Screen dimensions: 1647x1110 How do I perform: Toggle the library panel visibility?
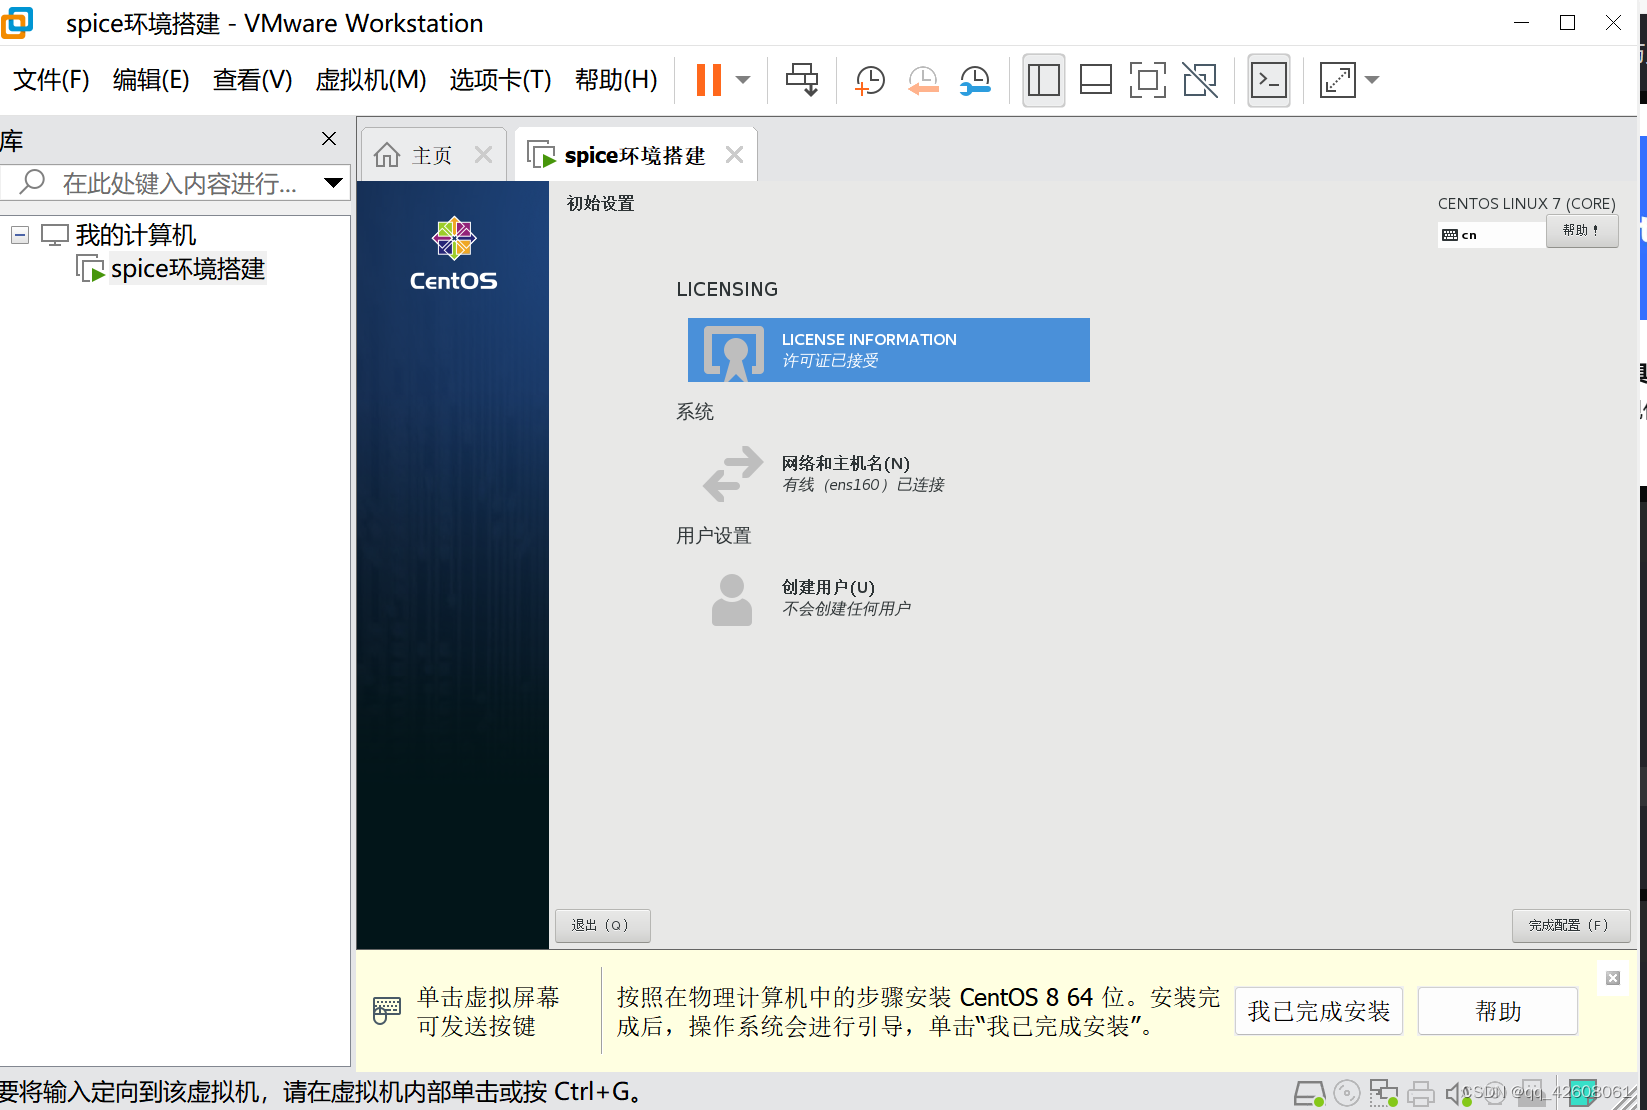tap(1043, 80)
